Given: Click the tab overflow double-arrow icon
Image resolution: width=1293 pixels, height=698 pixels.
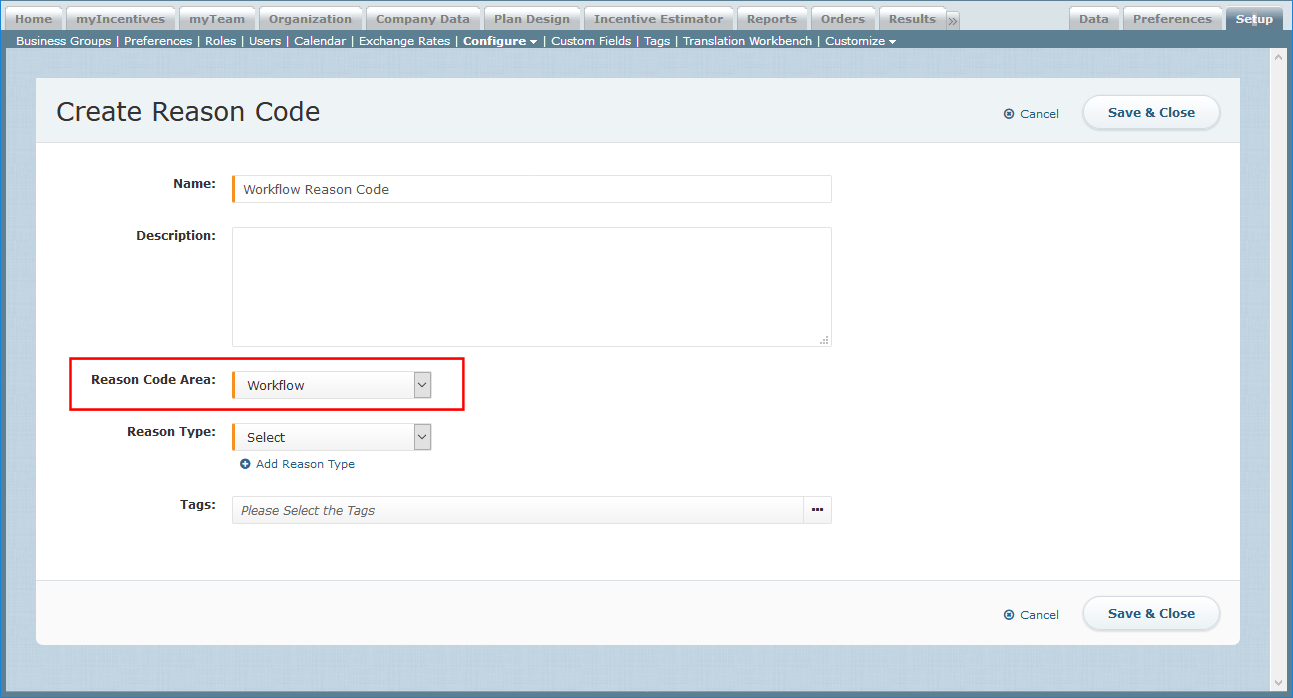Looking at the screenshot, I should [x=953, y=20].
